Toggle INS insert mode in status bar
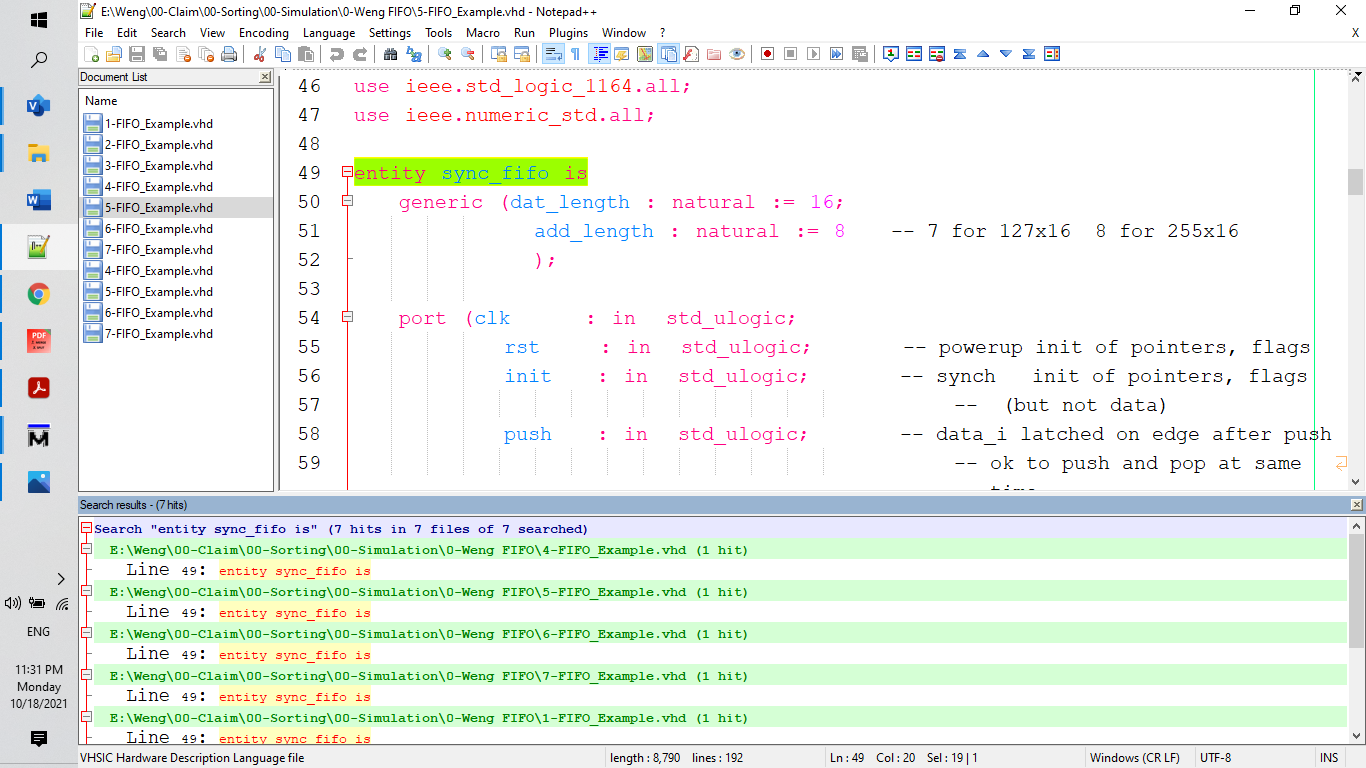Screen dimensions: 1366x768 pos(1329,758)
